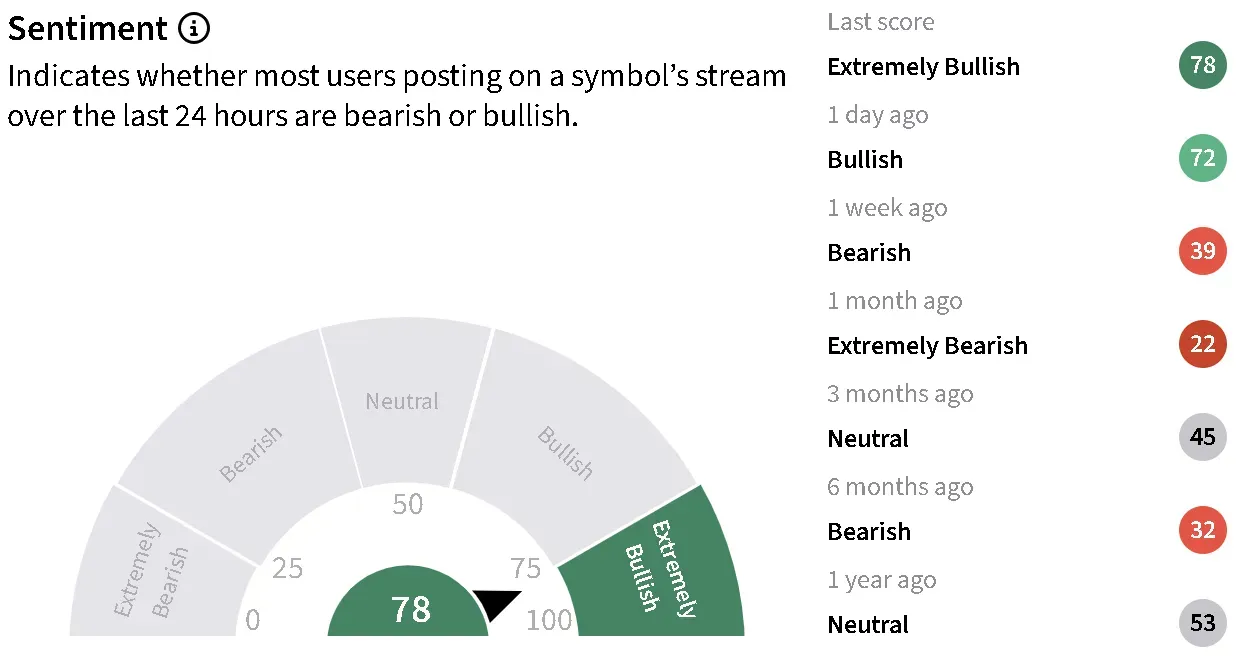
Task: Click the light green 72 score badge
Action: [x=1202, y=159]
